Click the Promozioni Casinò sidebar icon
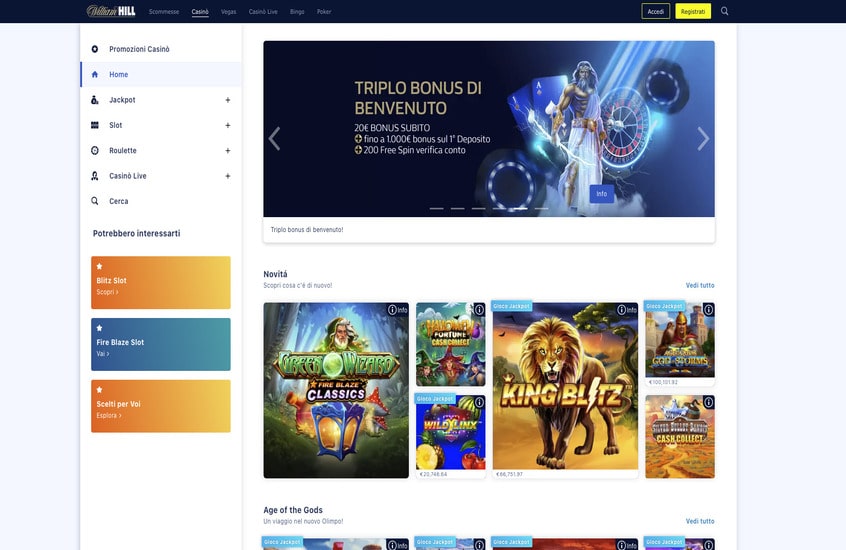This screenshot has height=550, width=846. [x=95, y=49]
